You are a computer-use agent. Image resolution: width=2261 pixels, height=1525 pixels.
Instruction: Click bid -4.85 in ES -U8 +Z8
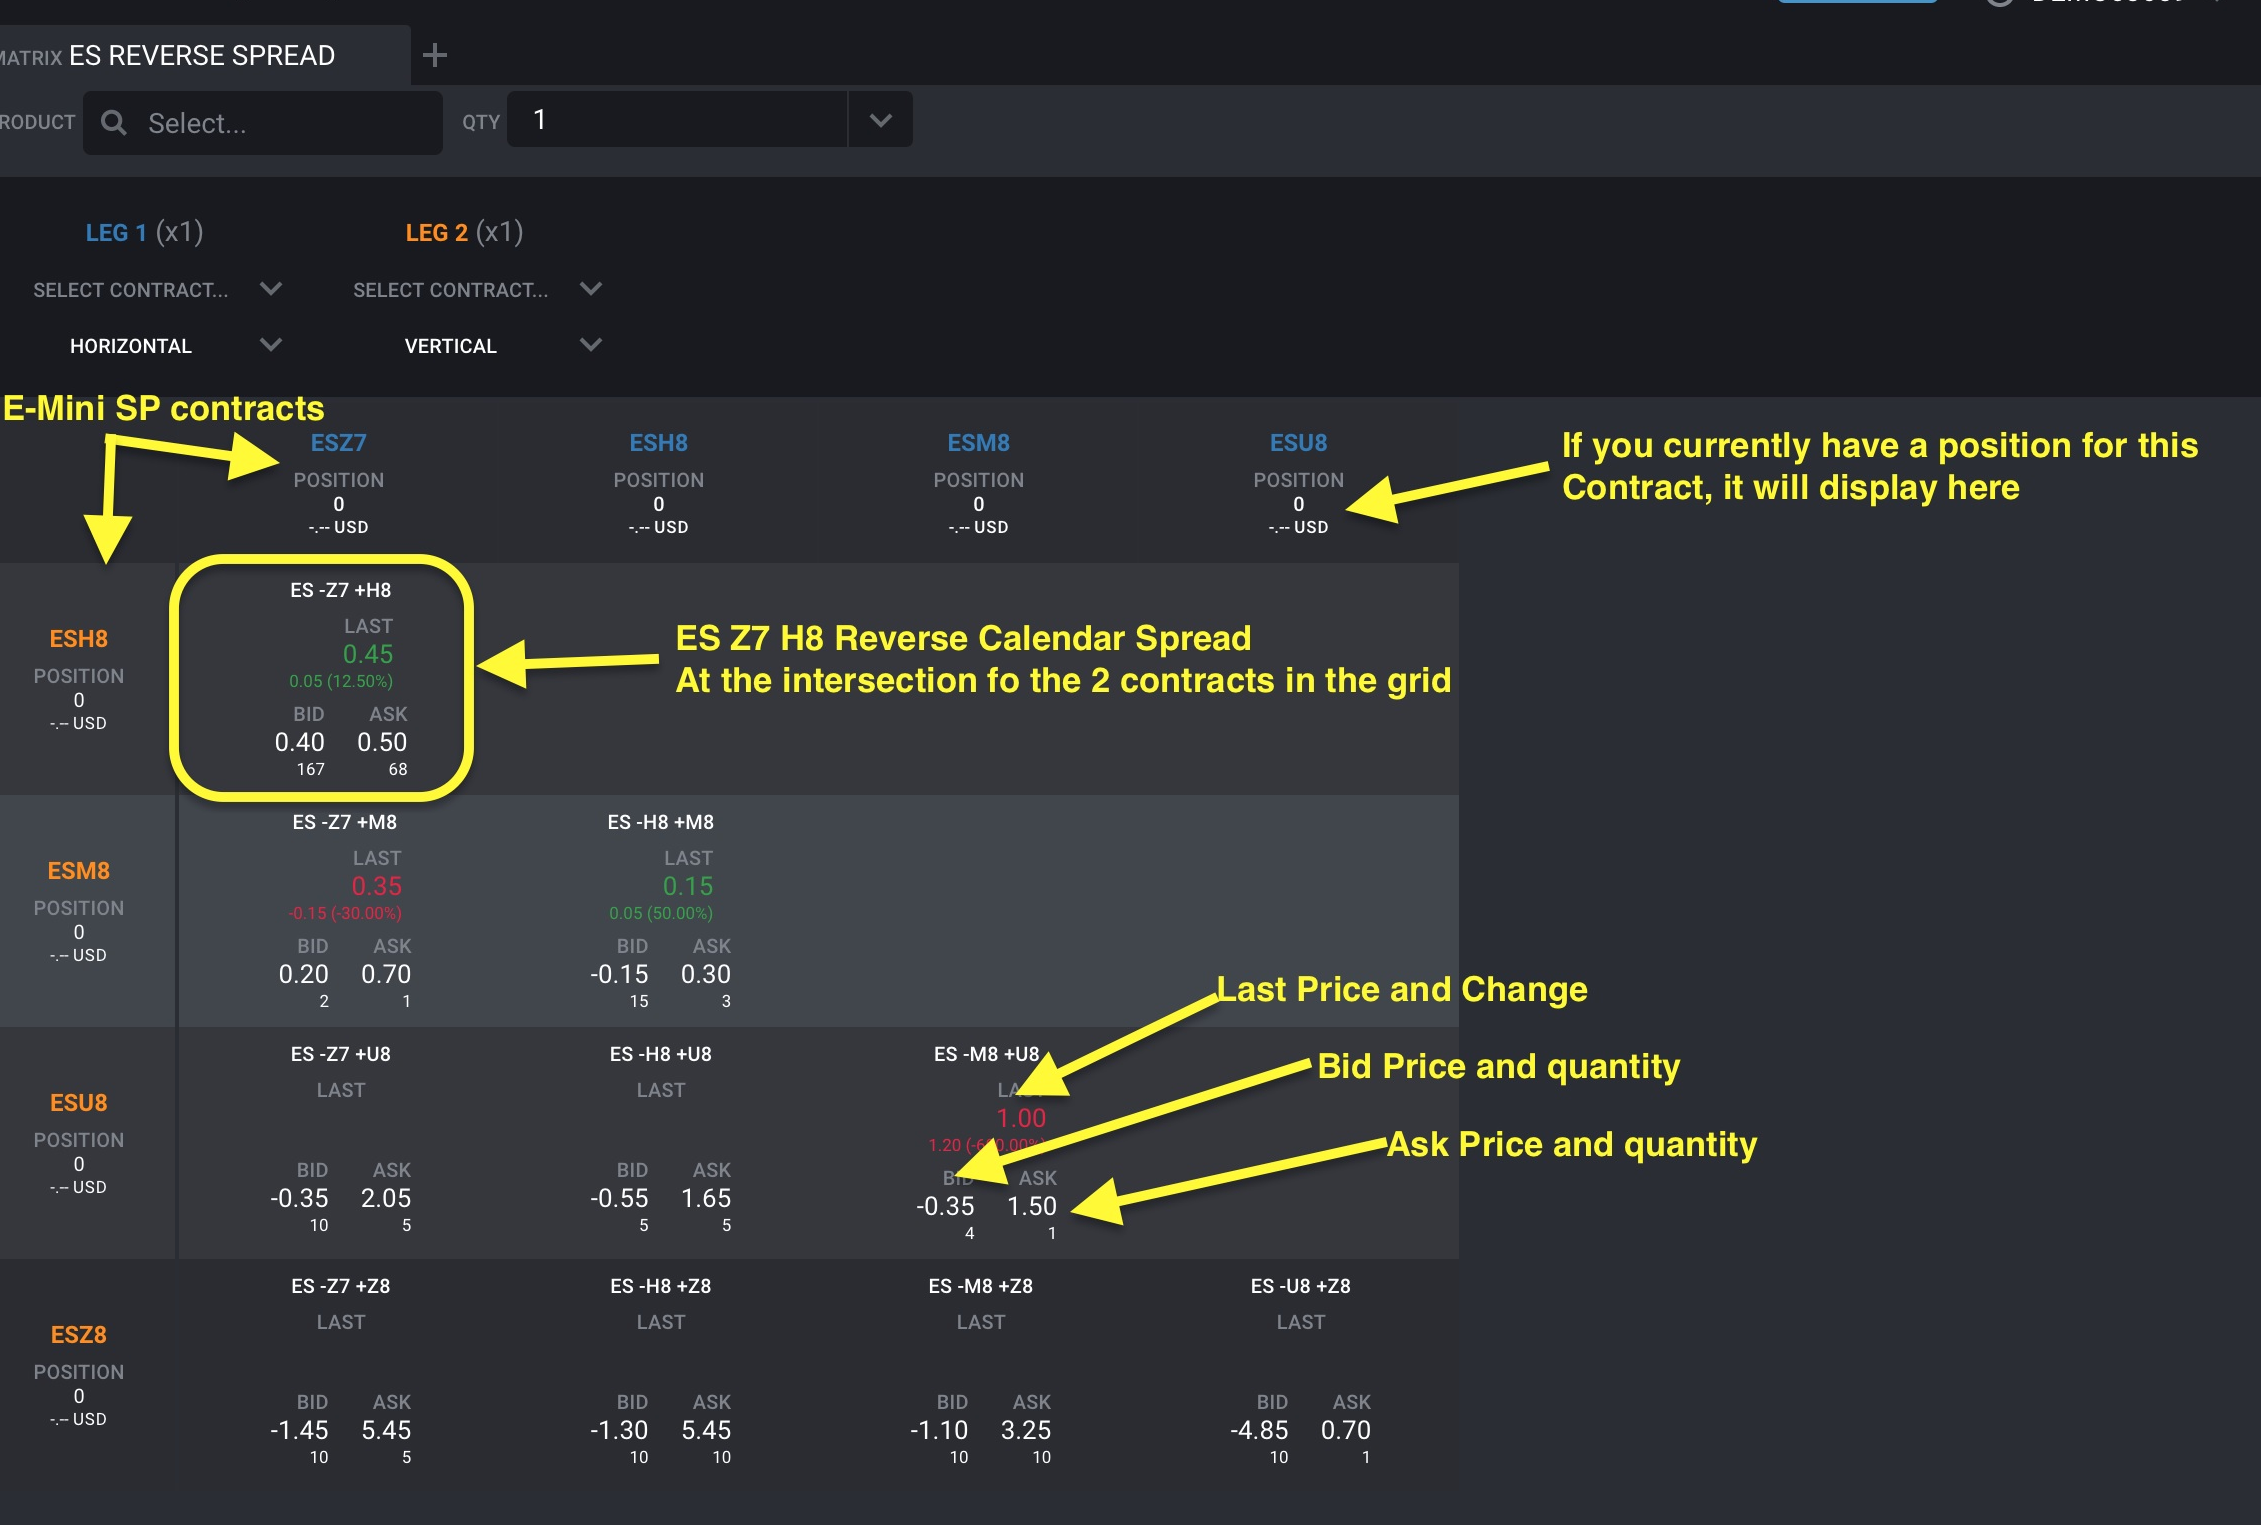1259,1430
